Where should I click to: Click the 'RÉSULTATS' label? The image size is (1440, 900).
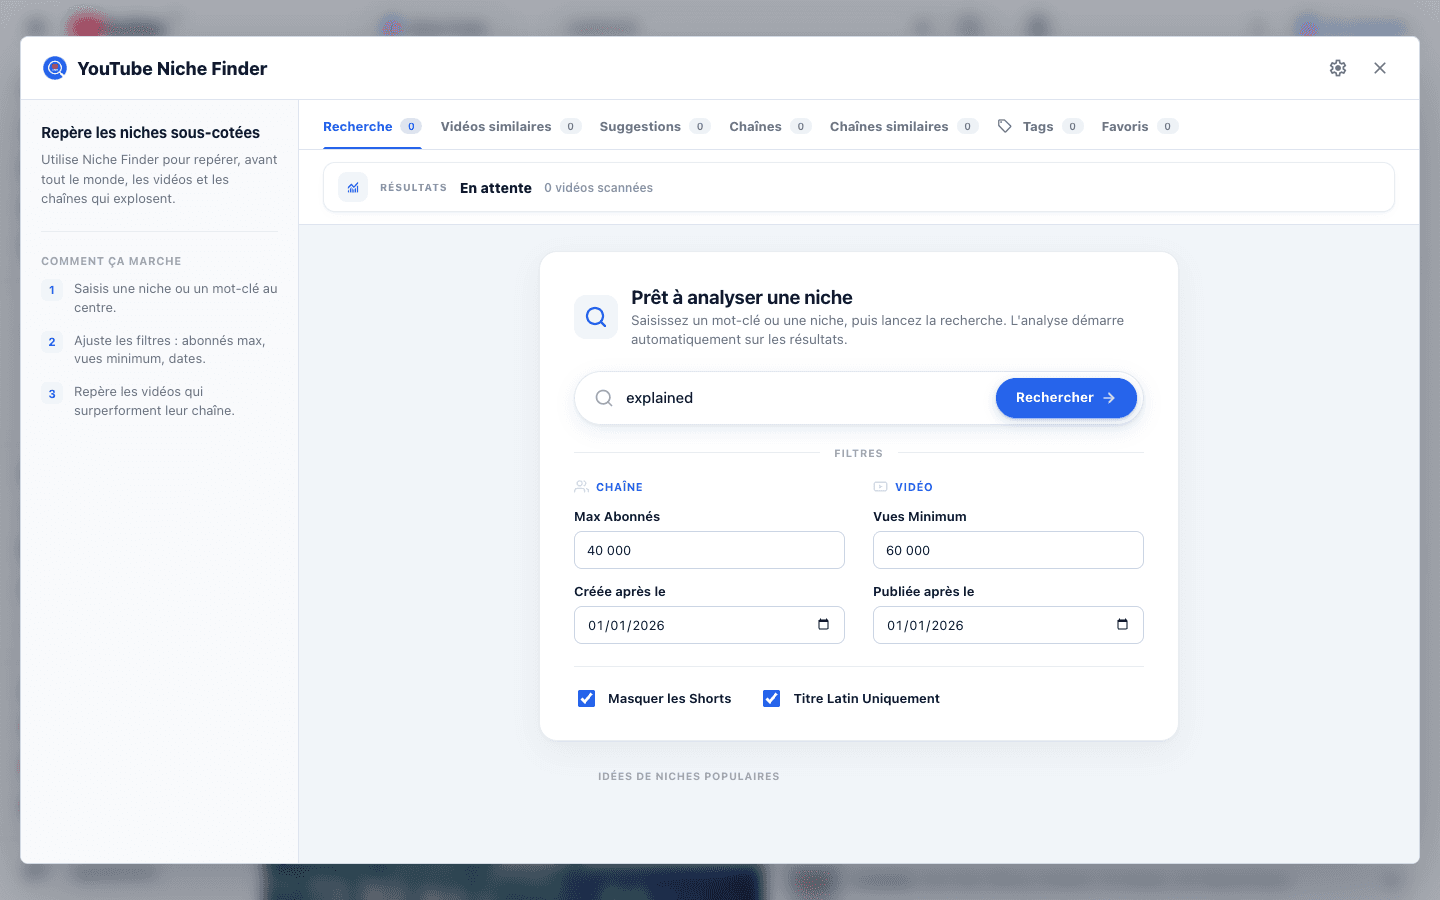413,188
